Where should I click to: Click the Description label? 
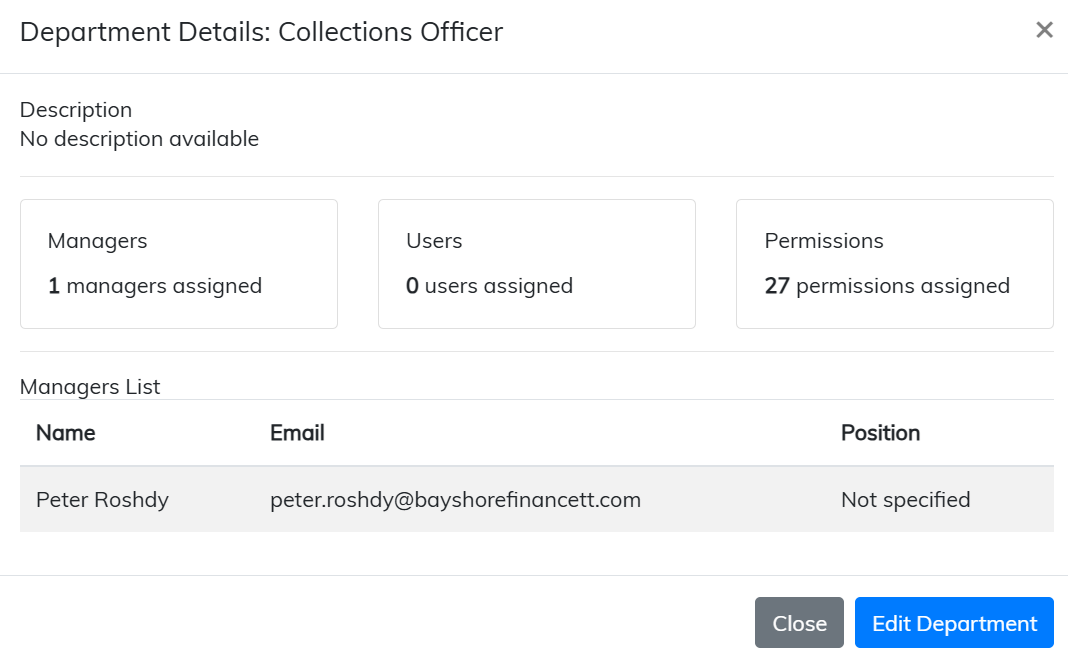point(76,110)
